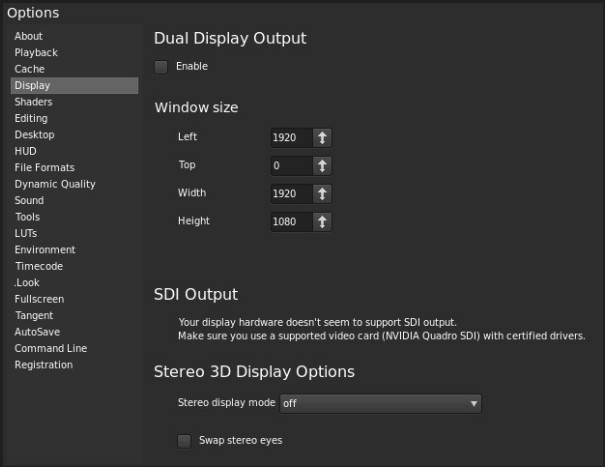Click the Left value stepper arrows
This screenshot has height=467, width=605.
(322, 138)
